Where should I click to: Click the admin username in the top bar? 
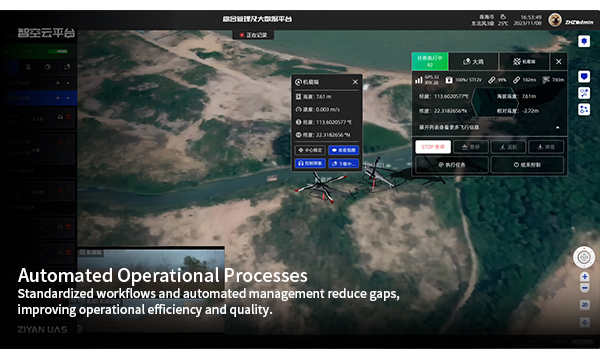[579, 22]
